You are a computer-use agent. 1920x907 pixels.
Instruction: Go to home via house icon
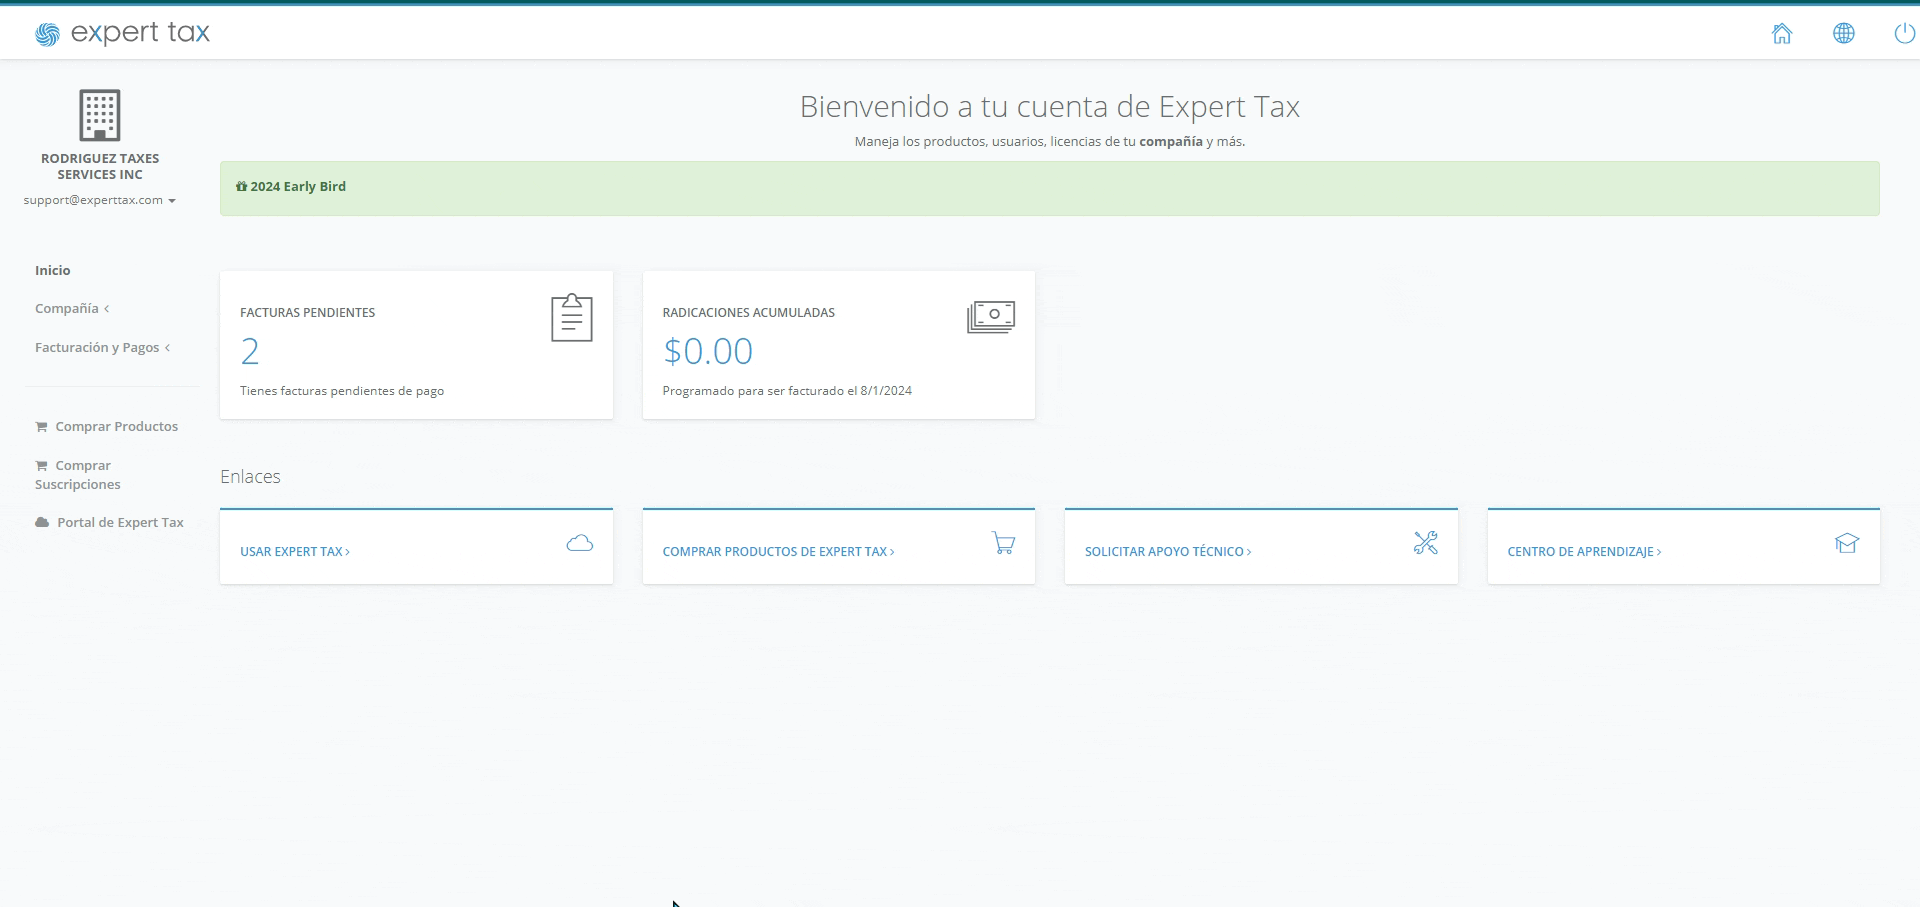click(x=1782, y=33)
